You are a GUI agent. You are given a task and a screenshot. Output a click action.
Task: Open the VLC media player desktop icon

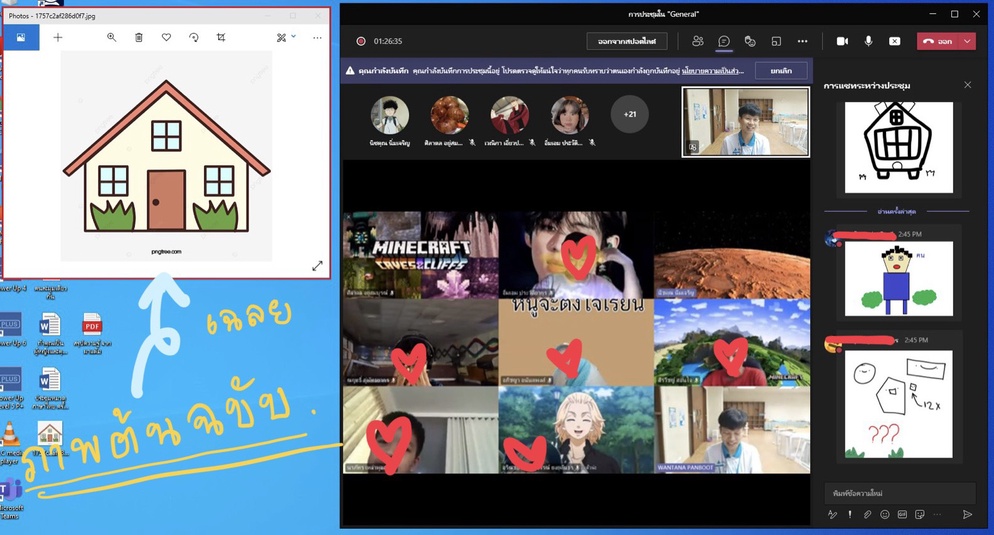click(x=10, y=442)
